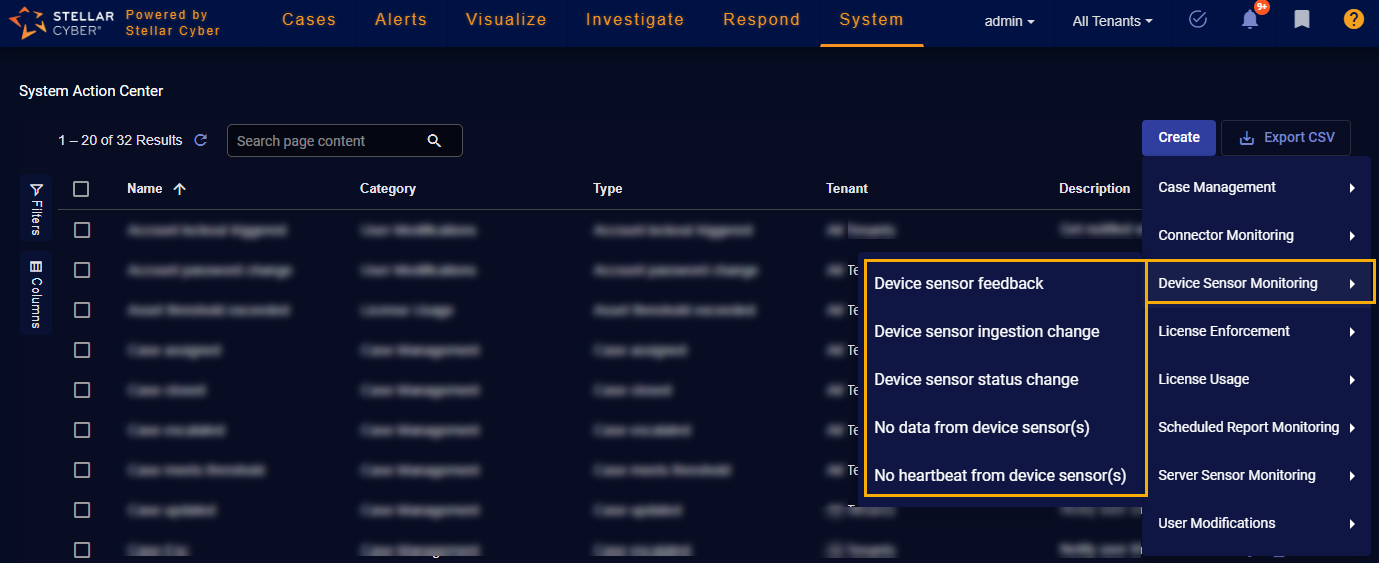The image size is (1379, 563).
Task: Open the admin user dropdown
Action: point(1009,21)
